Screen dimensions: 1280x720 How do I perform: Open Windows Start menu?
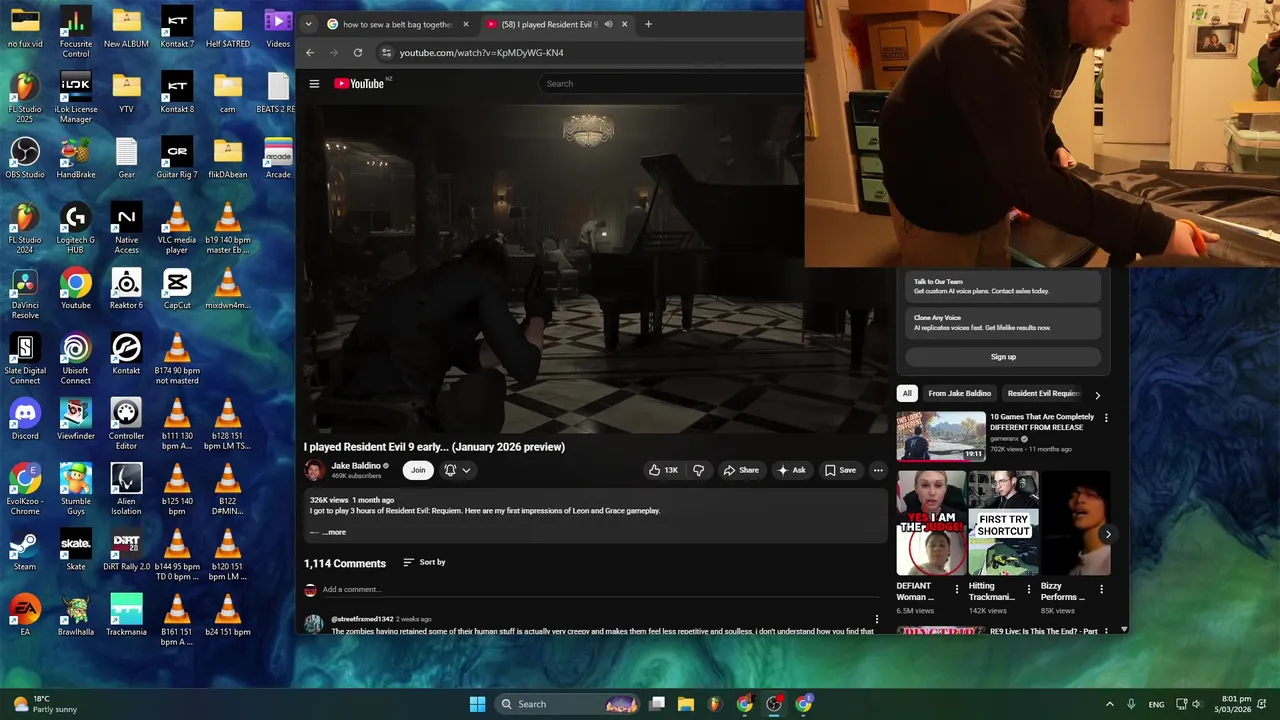pos(477,704)
